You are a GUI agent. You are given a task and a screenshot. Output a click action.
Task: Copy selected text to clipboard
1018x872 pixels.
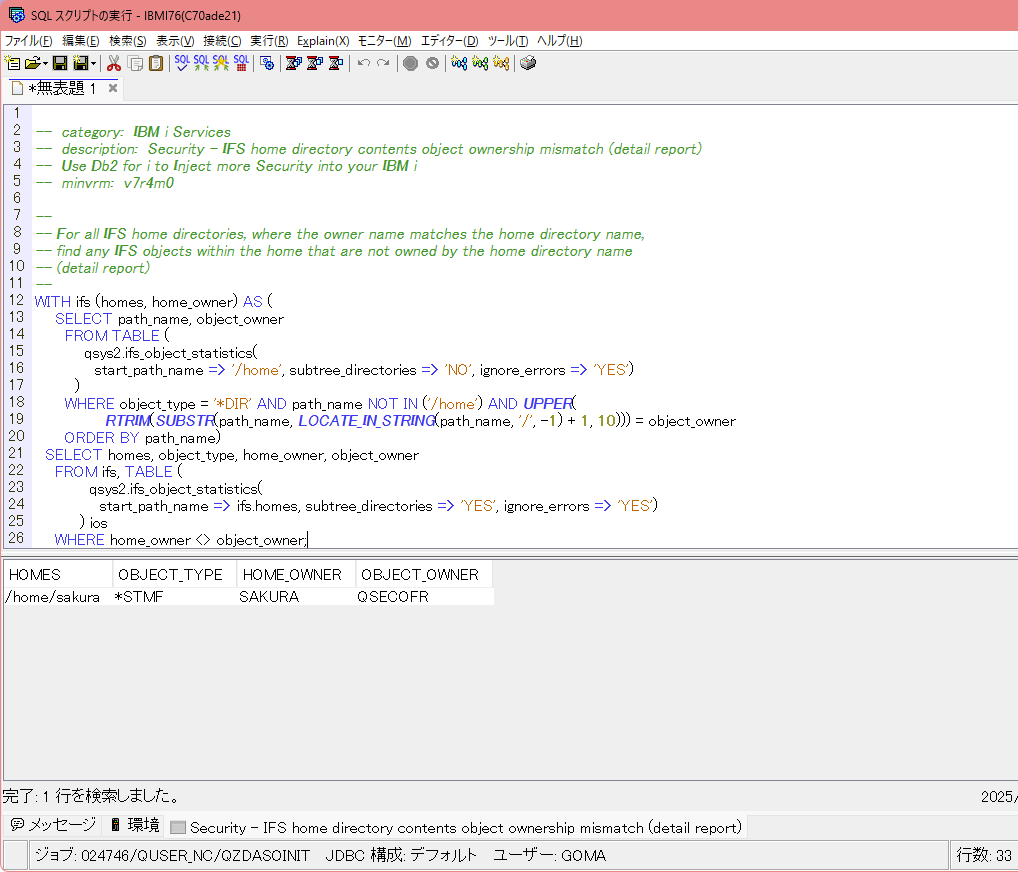(x=135, y=63)
